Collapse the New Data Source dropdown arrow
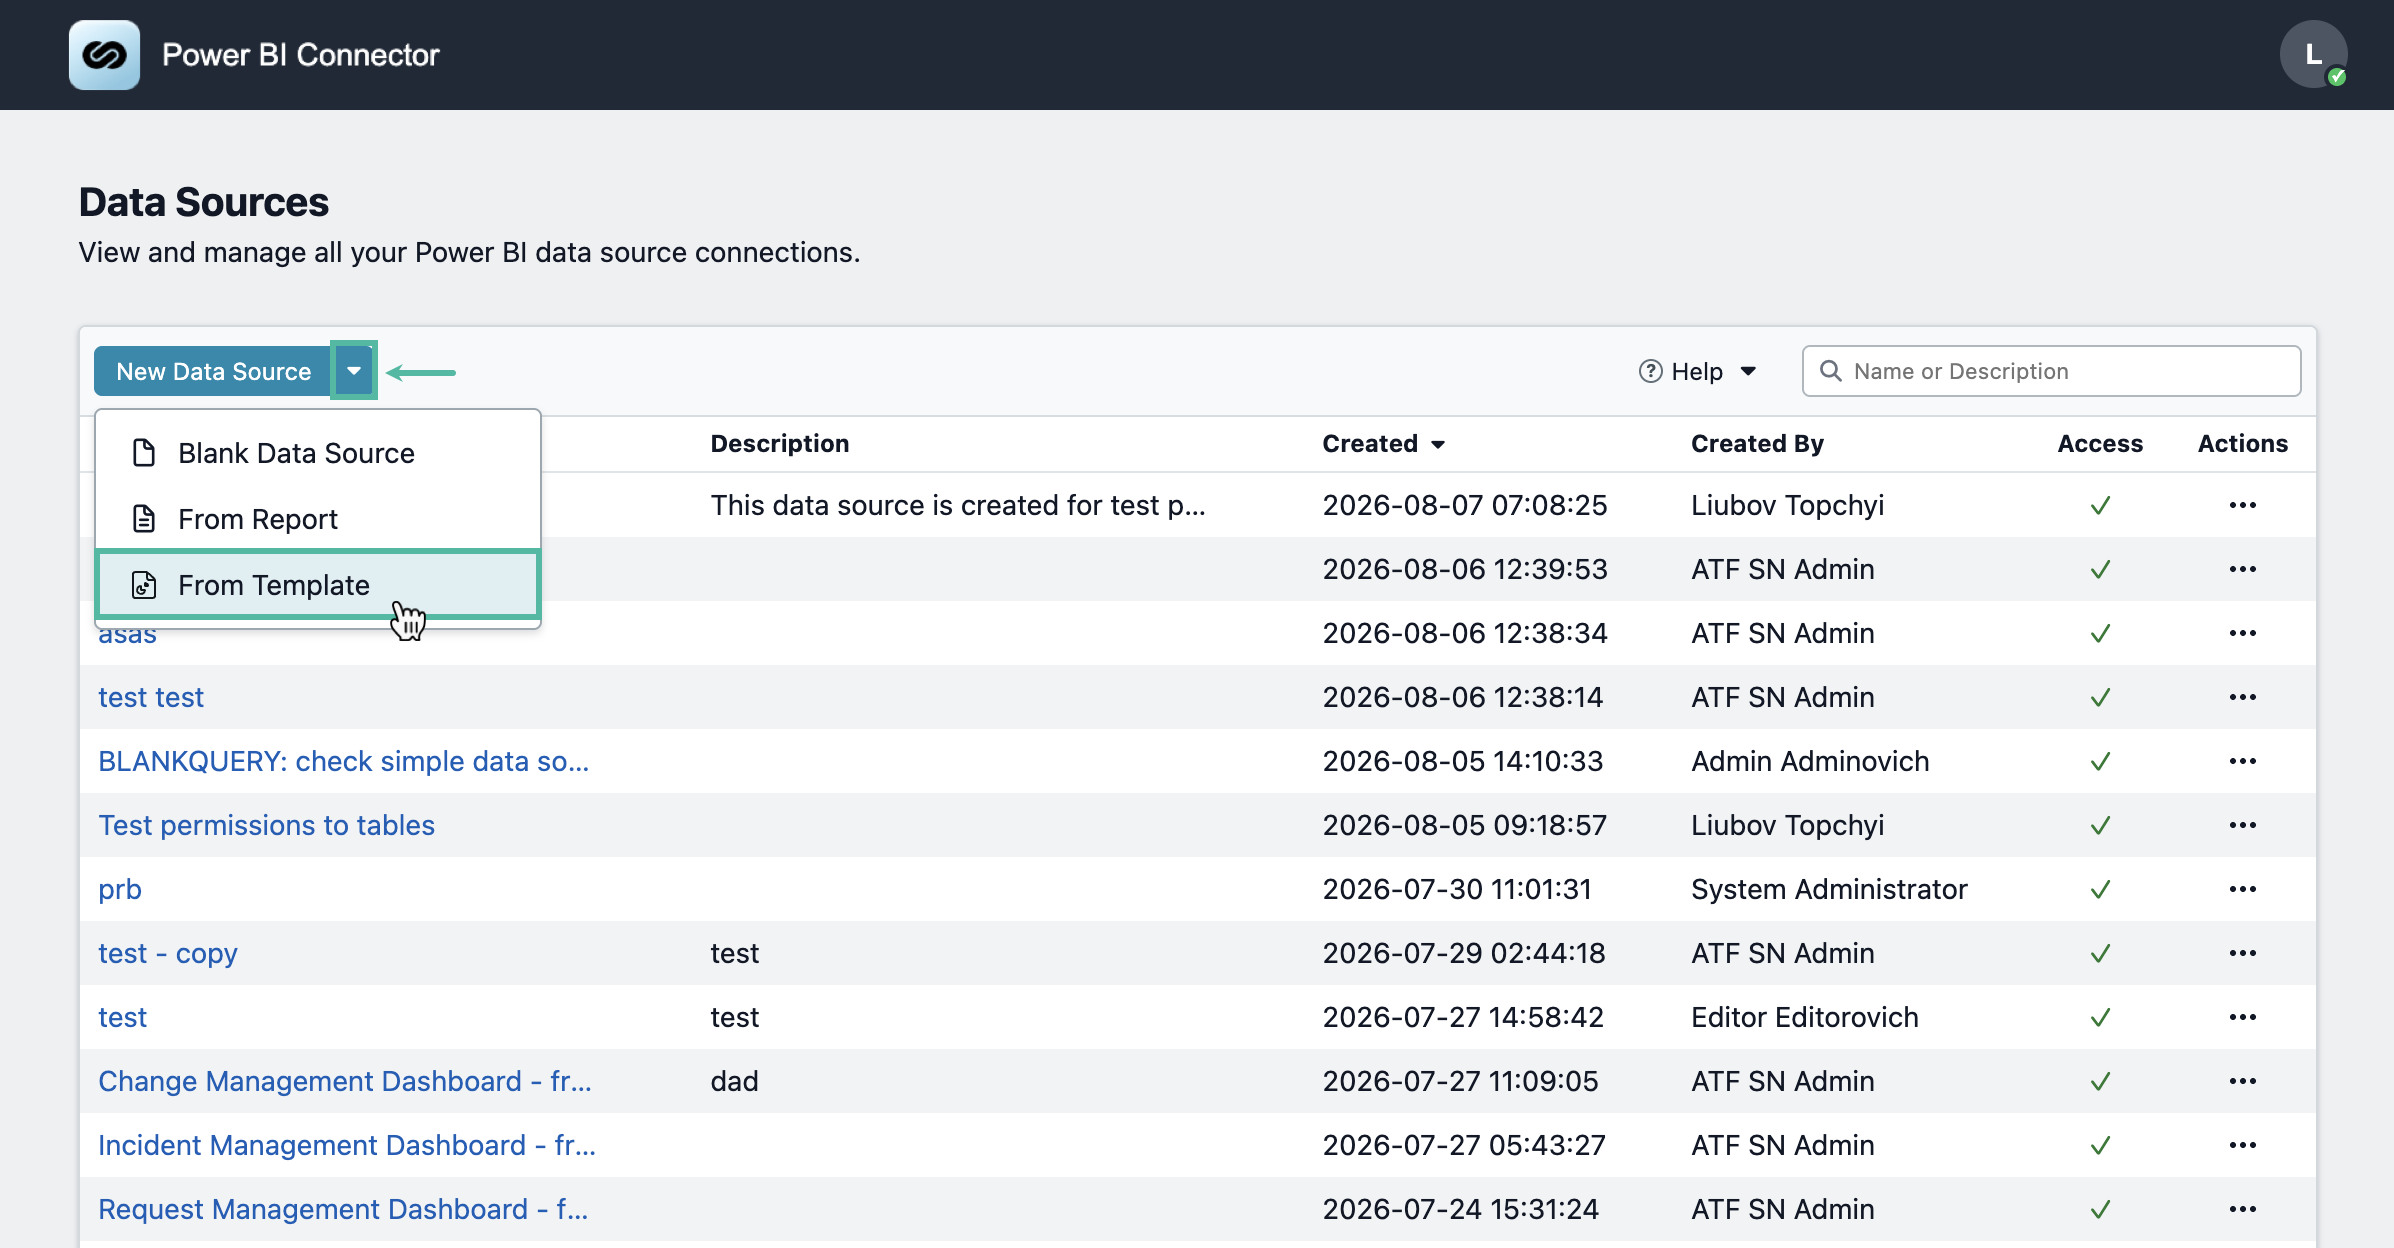The width and height of the screenshot is (2394, 1248). click(354, 371)
